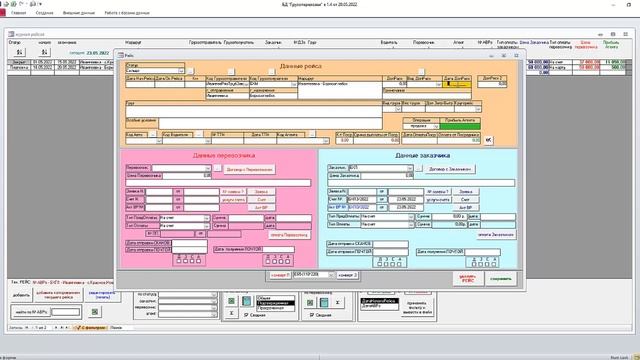Tick Д checkbox under carrier 'Дата получения ПОЧТОЙ'
Image resolution: width=640 pixels, height=360 pixels.
(268, 261)
